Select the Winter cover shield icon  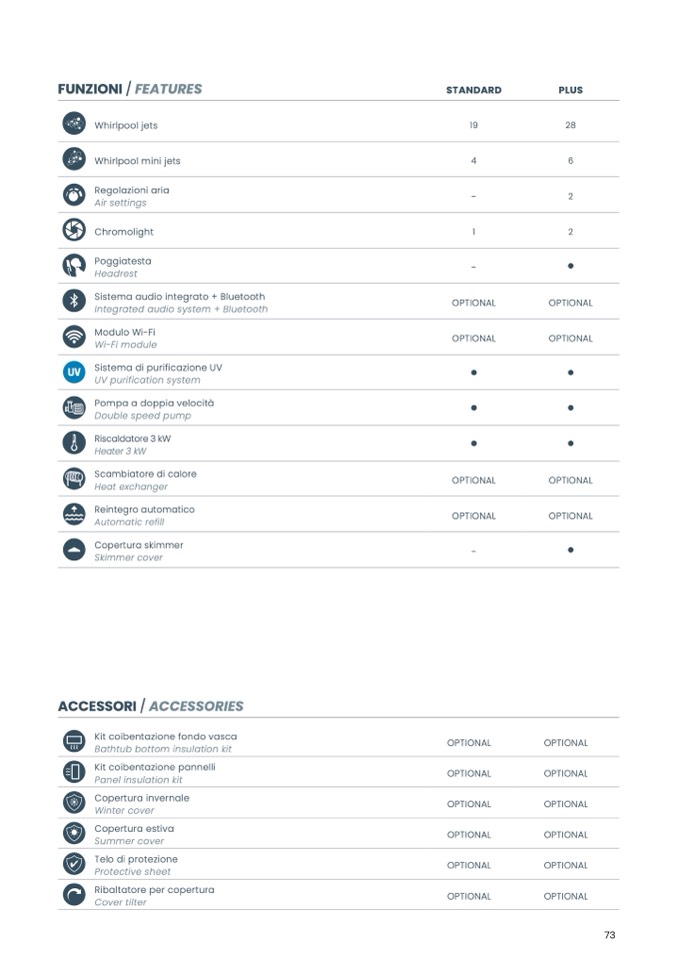click(x=73, y=803)
